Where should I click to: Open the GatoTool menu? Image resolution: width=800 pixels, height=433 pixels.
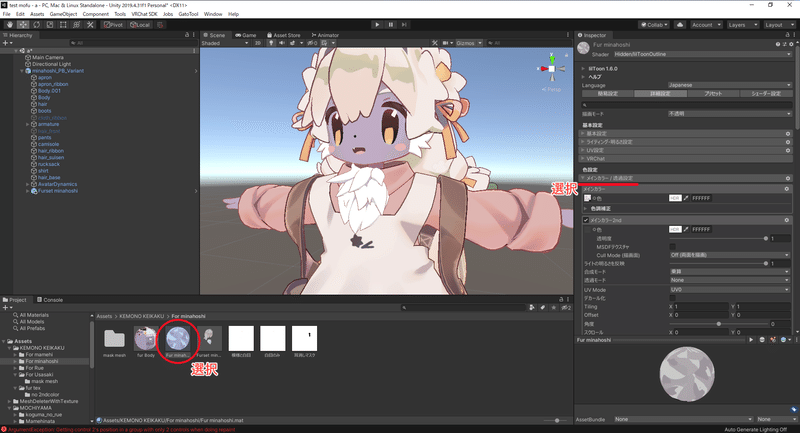point(188,14)
